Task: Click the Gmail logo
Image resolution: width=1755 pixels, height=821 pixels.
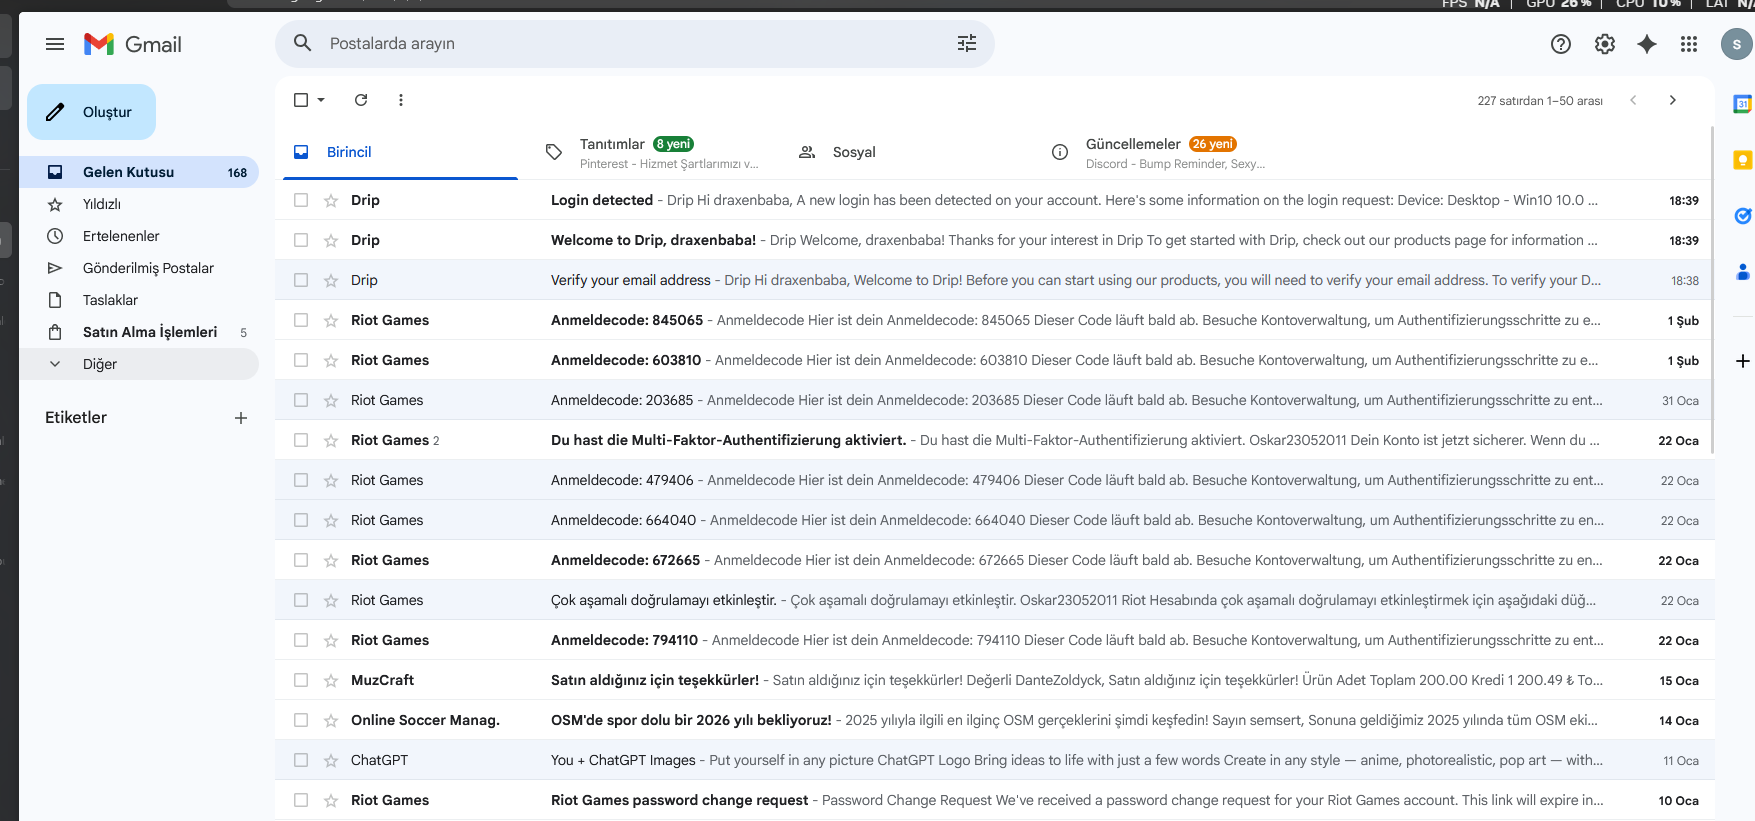Action: pyautogui.click(x=133, y=44)
